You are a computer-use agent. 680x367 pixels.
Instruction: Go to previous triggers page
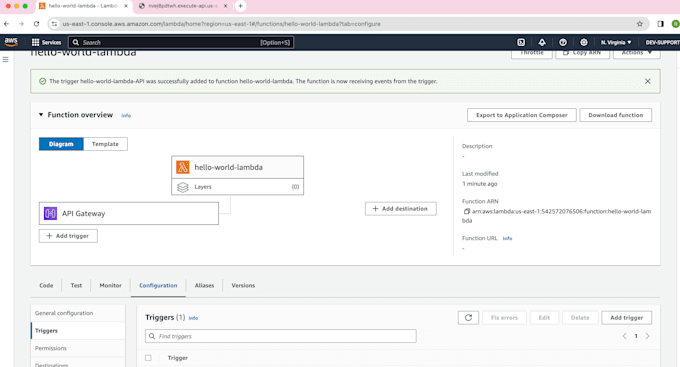[x=624, y=336]
